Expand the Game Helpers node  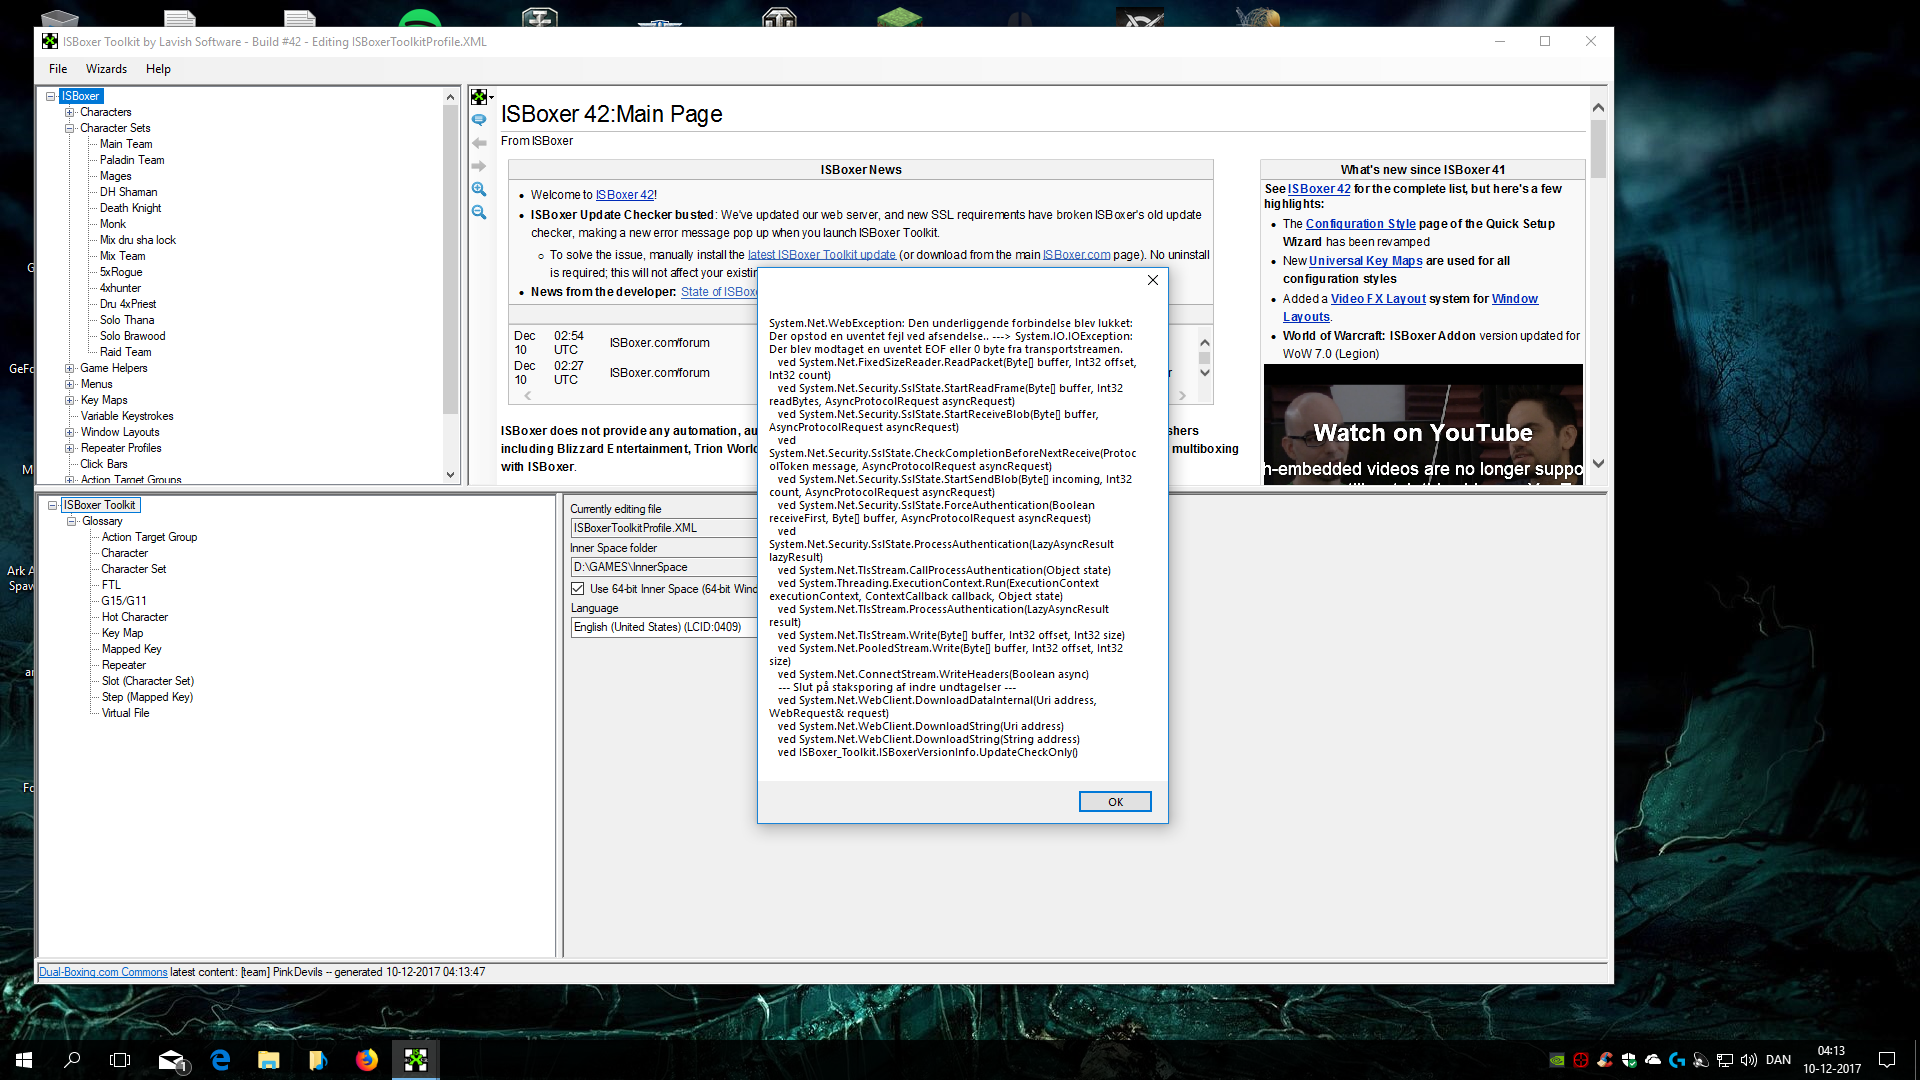pyautogui.click(x=70, y=369)
